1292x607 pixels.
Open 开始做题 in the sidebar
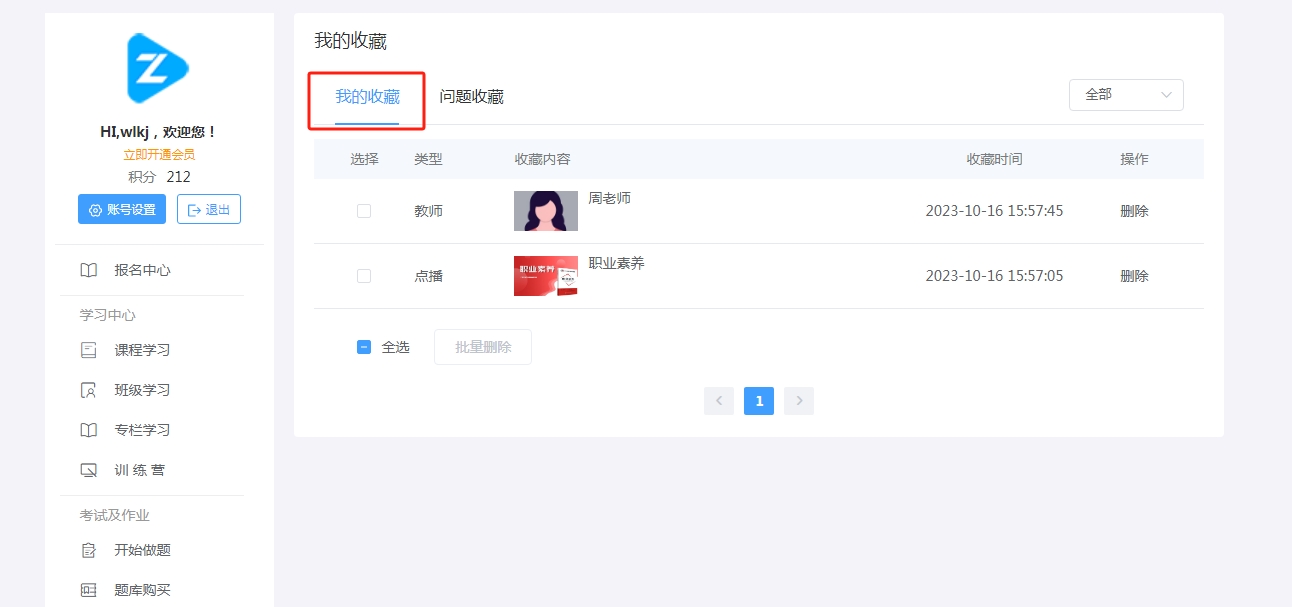(x=143, y=550)
